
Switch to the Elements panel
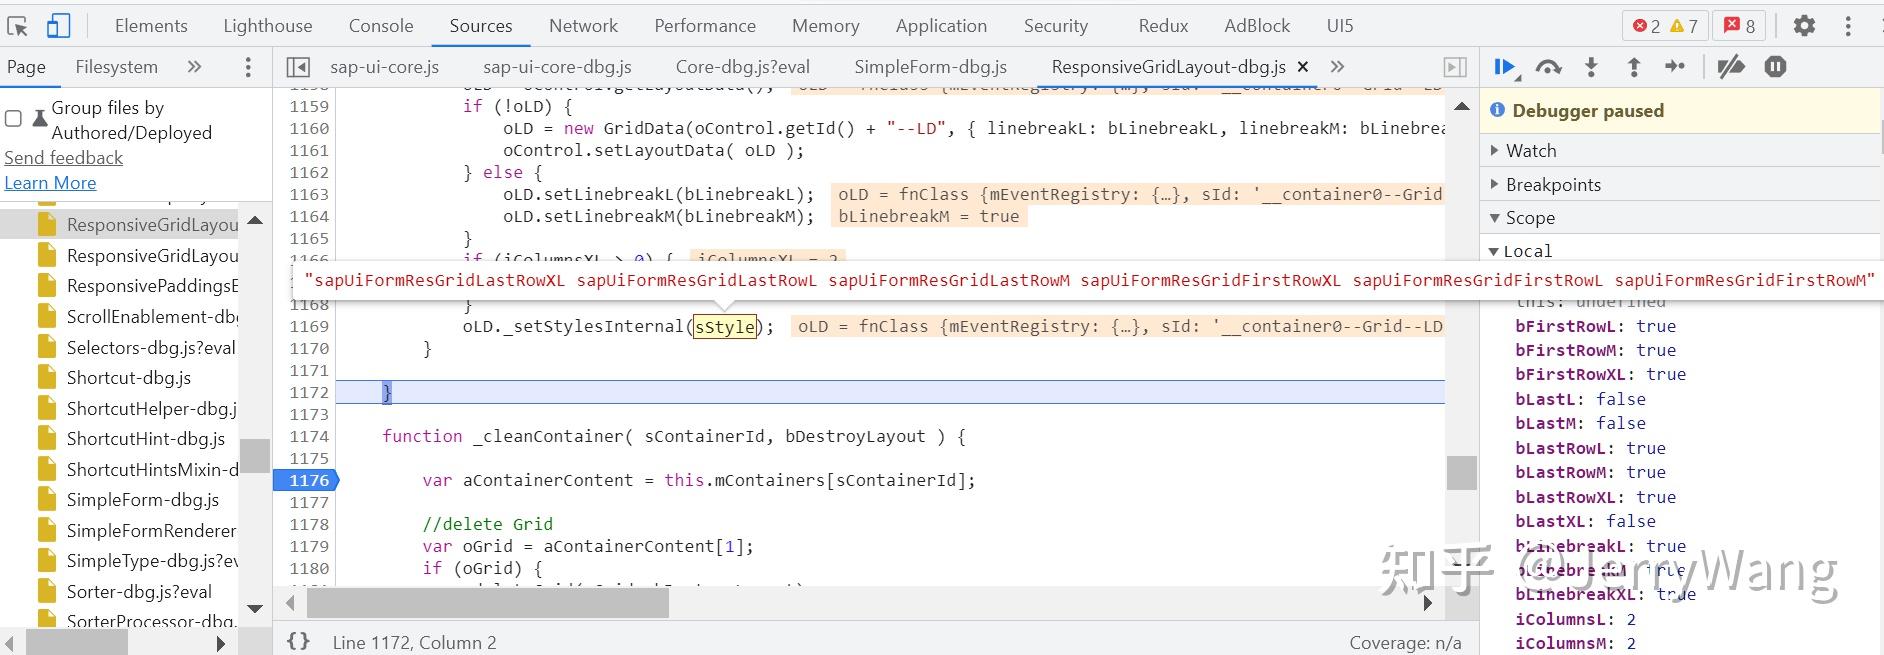coord(151,26)
